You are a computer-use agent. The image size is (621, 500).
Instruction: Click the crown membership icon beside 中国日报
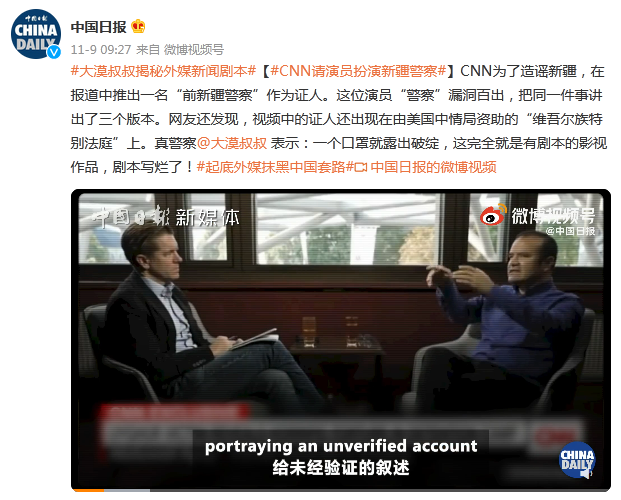pyautogui.click(x=138, y=27)
